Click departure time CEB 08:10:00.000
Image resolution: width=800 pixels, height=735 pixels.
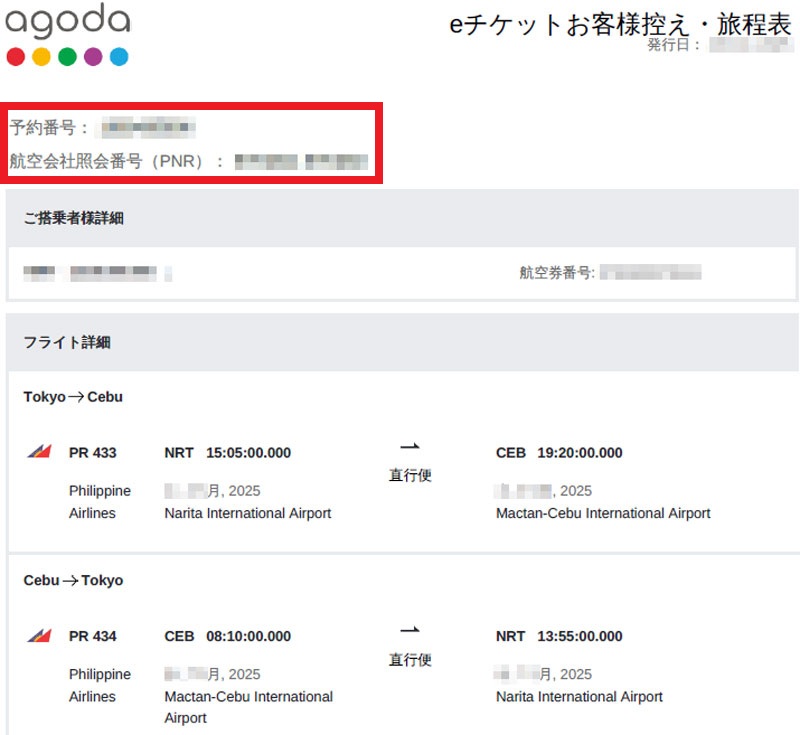click(228, 636)
